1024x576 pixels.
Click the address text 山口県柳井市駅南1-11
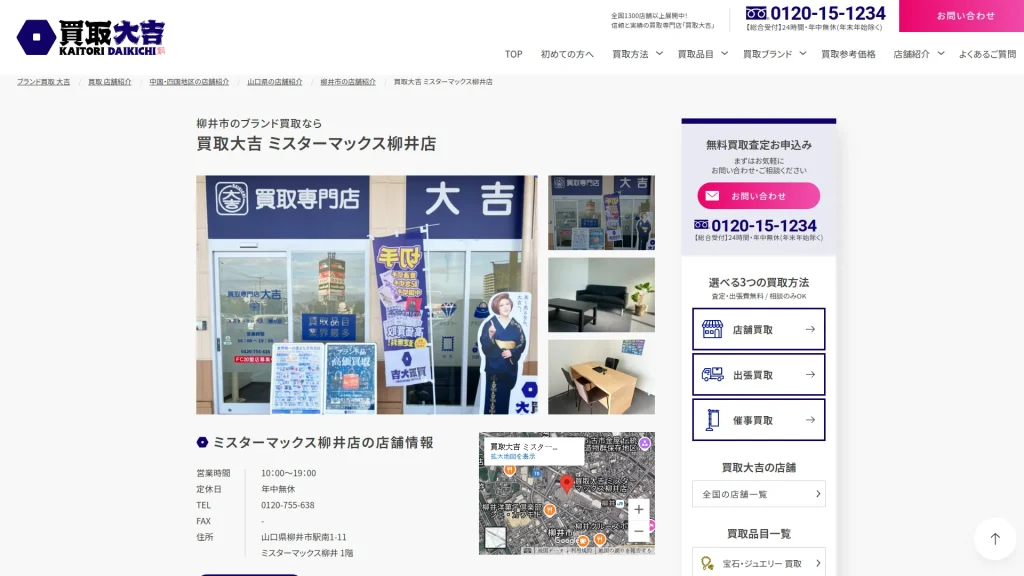point(304,537)
